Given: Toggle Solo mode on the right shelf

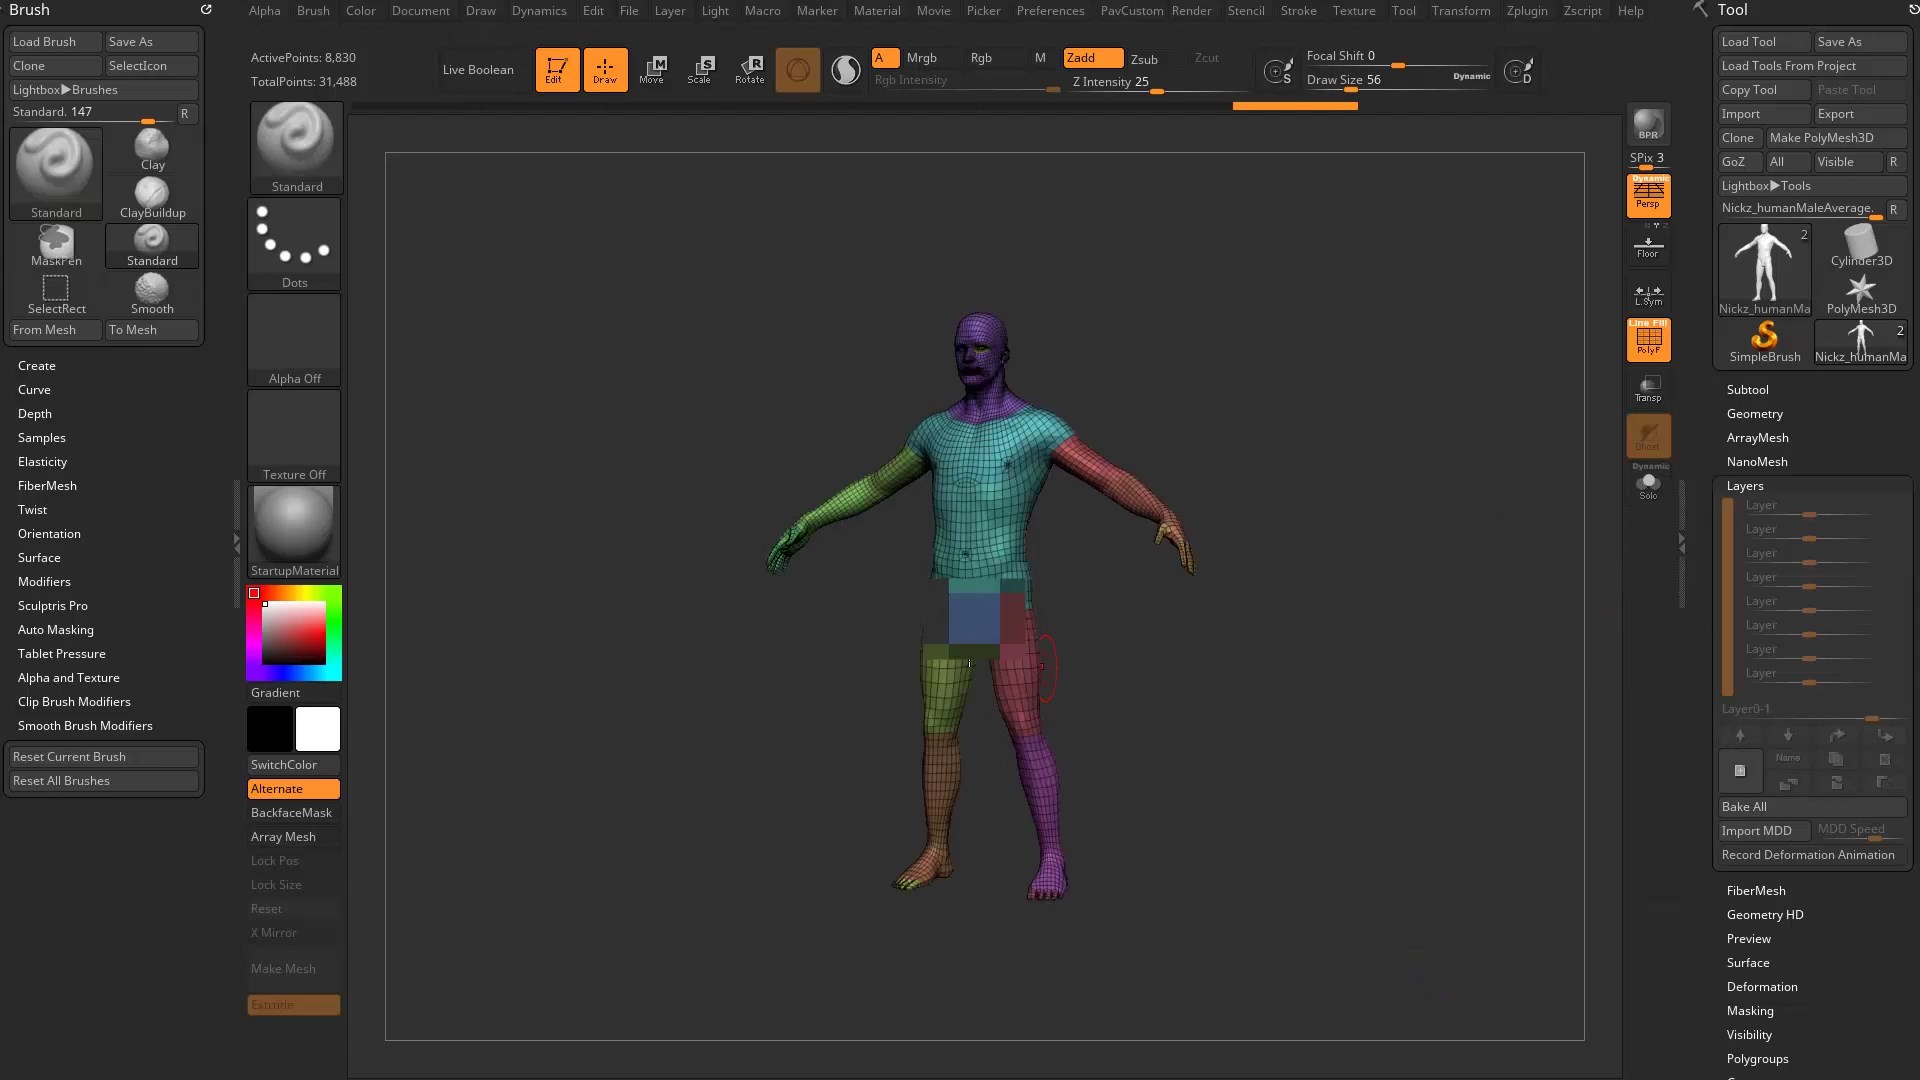Looking at the screenshot, I should click(x=1647, y=487).
